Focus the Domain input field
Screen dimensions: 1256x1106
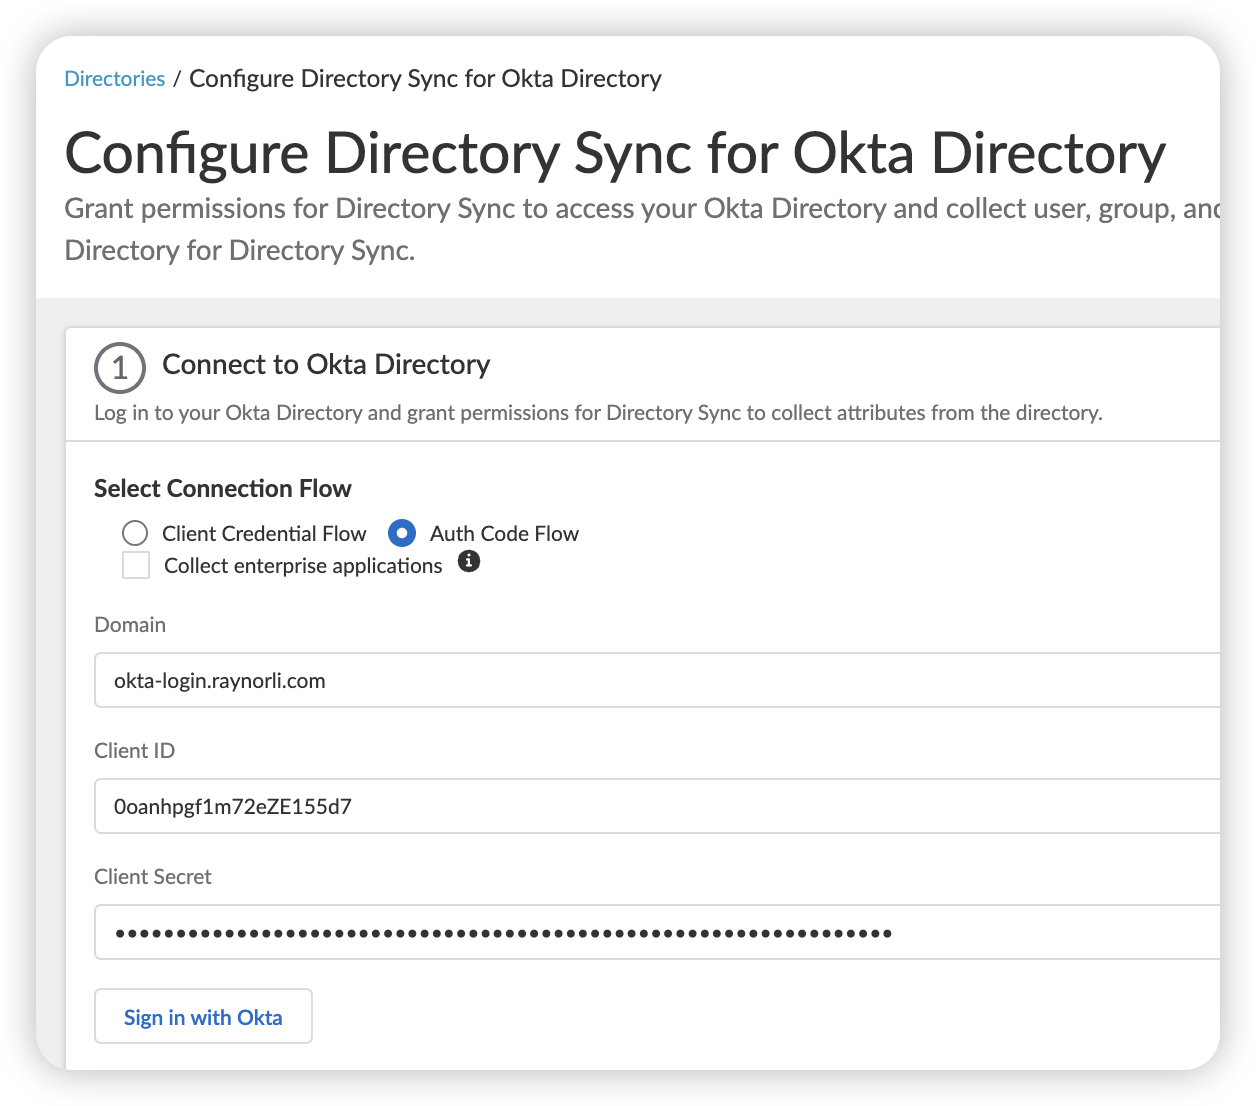tap(657, 680)
